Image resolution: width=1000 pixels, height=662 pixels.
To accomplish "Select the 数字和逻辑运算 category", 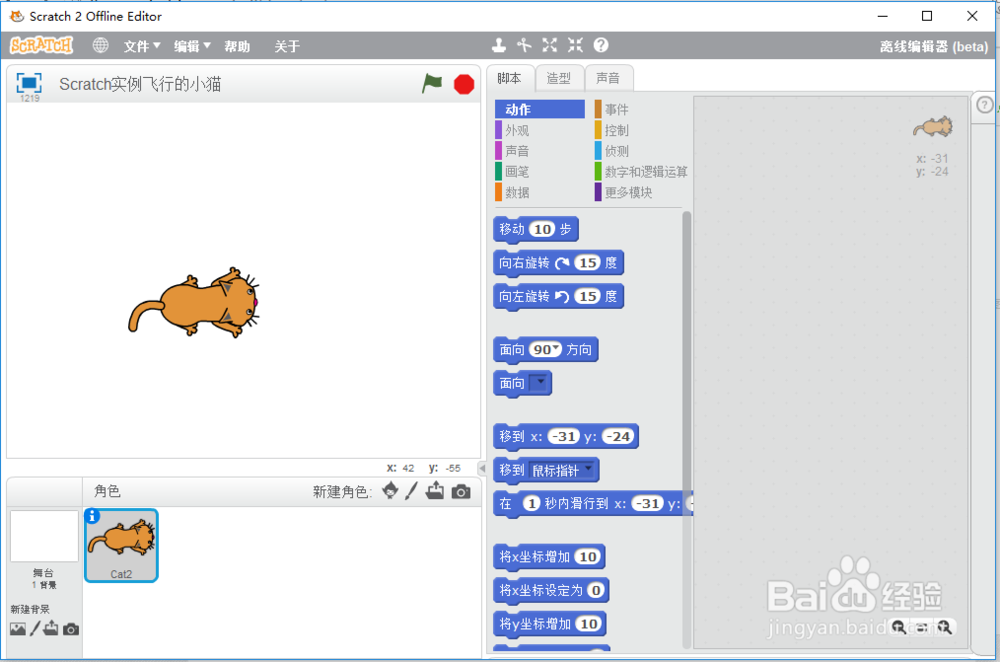I will point(641,172).
